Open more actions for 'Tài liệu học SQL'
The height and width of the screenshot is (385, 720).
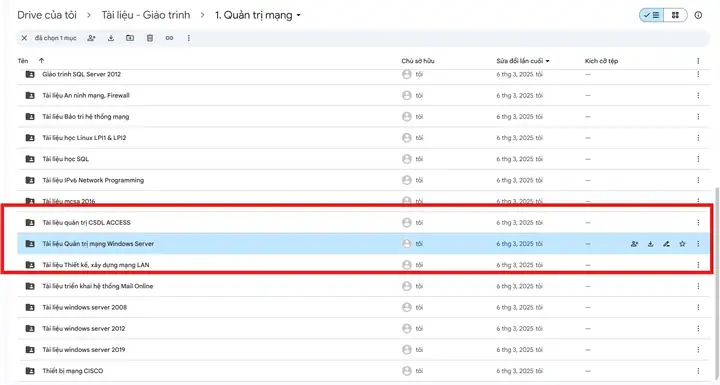(698, 159)
